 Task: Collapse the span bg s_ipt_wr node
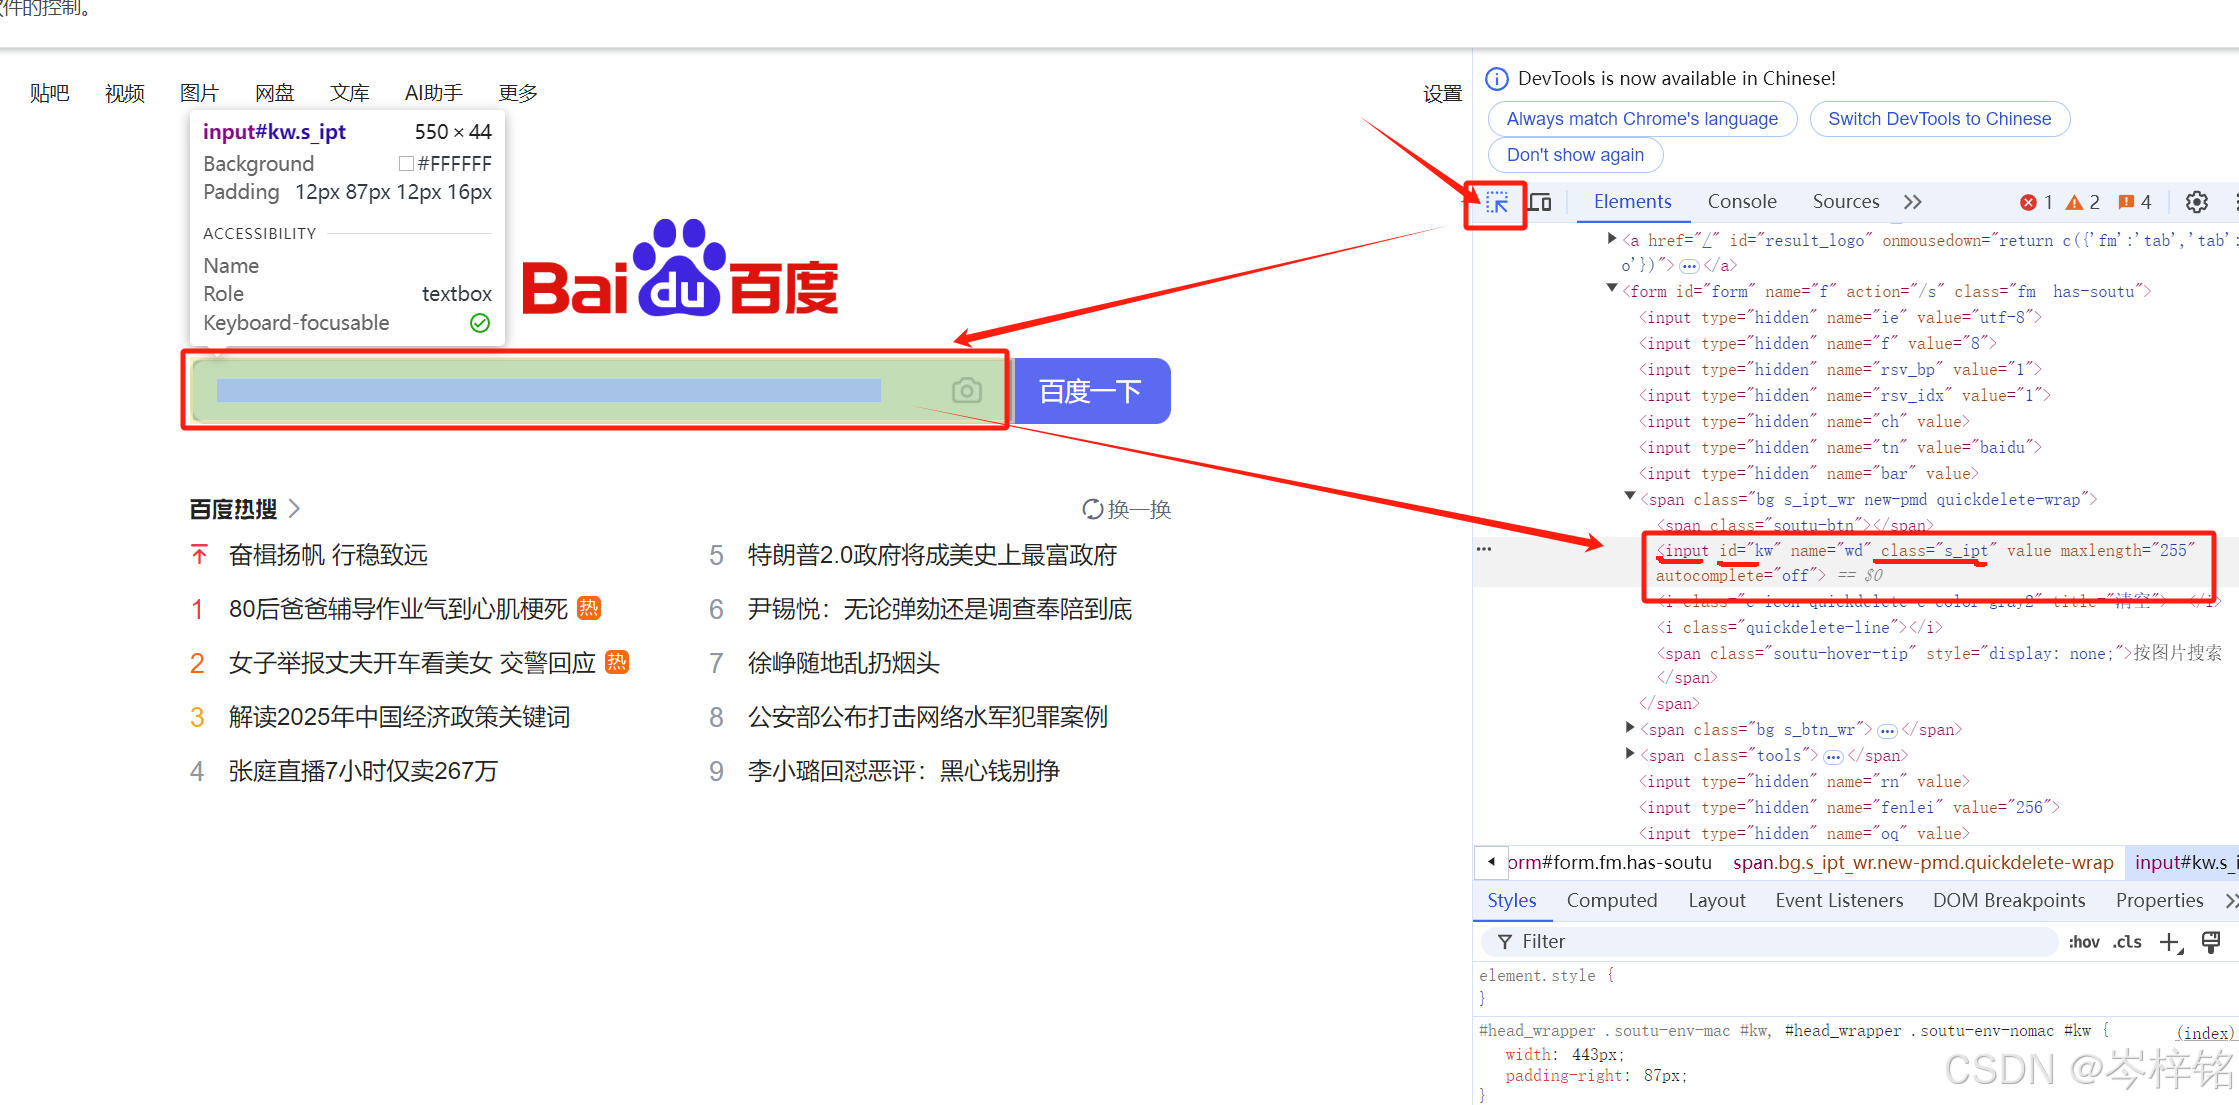point(1630,496)
